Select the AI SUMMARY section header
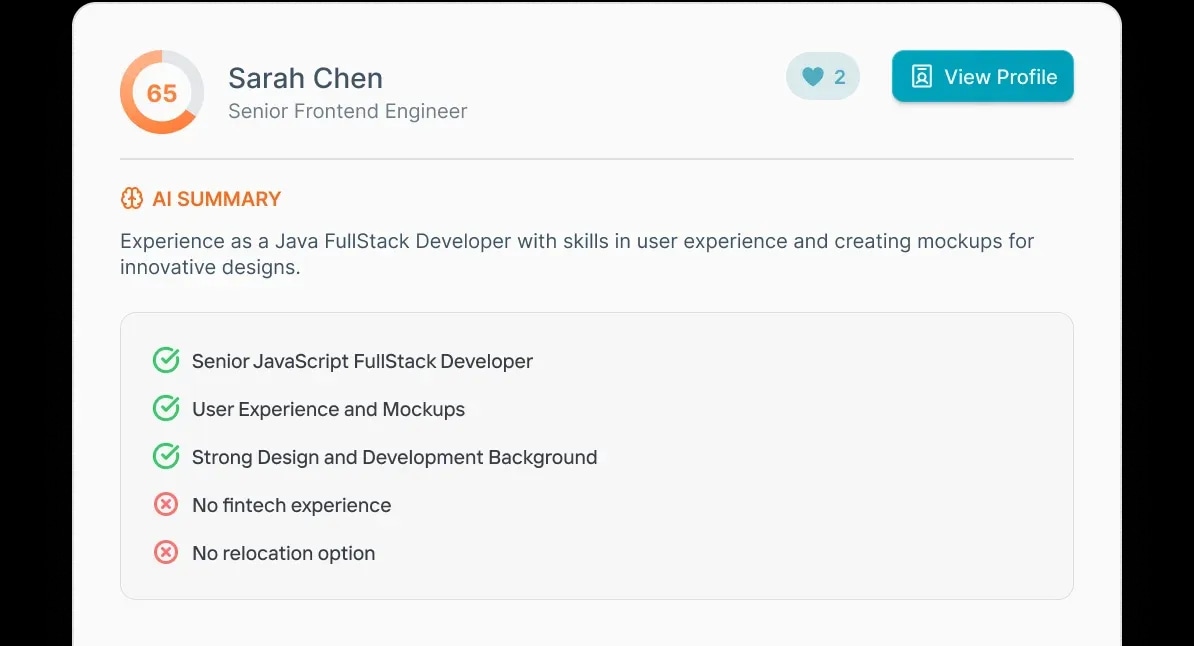Viewport: 1194px width, 646px height. click(x=216, y=198)
